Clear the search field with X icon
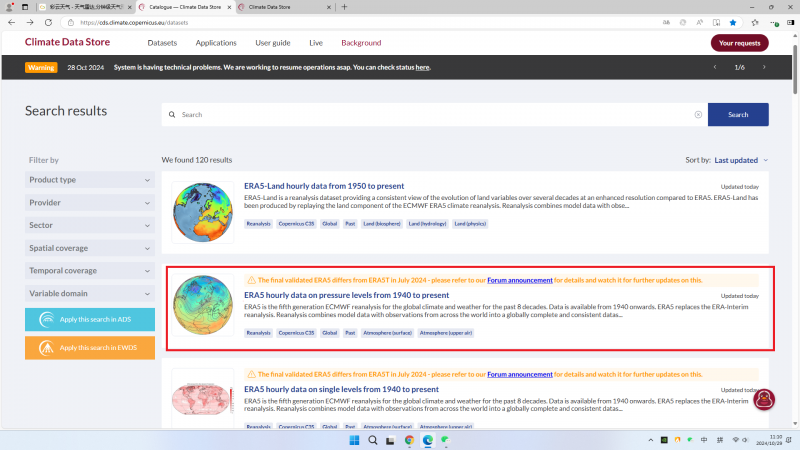 [x=698, y=115]
